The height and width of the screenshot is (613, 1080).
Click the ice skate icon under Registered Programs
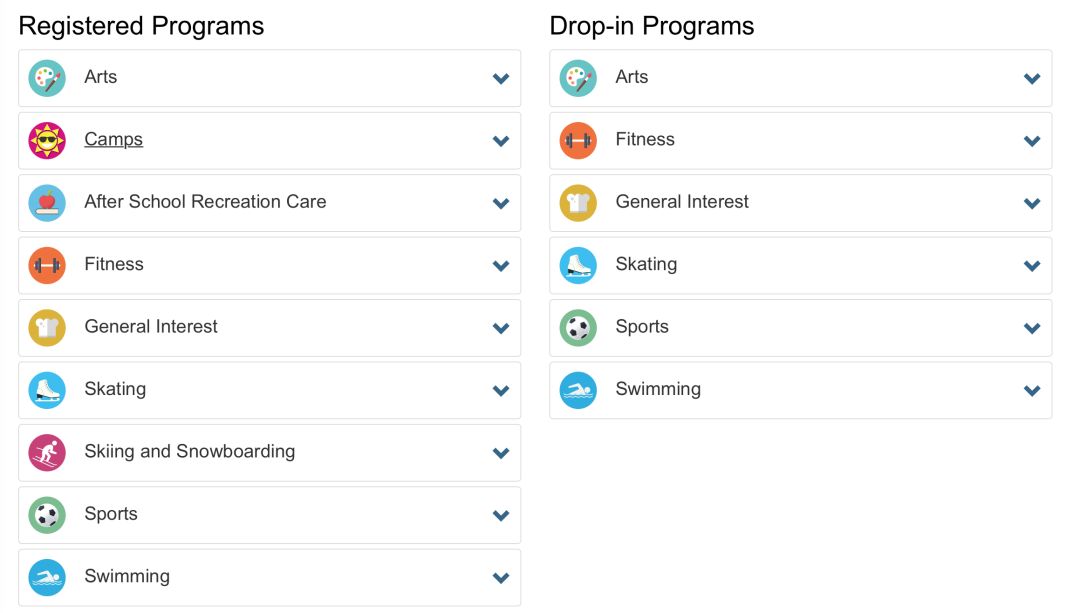point(47,391)
